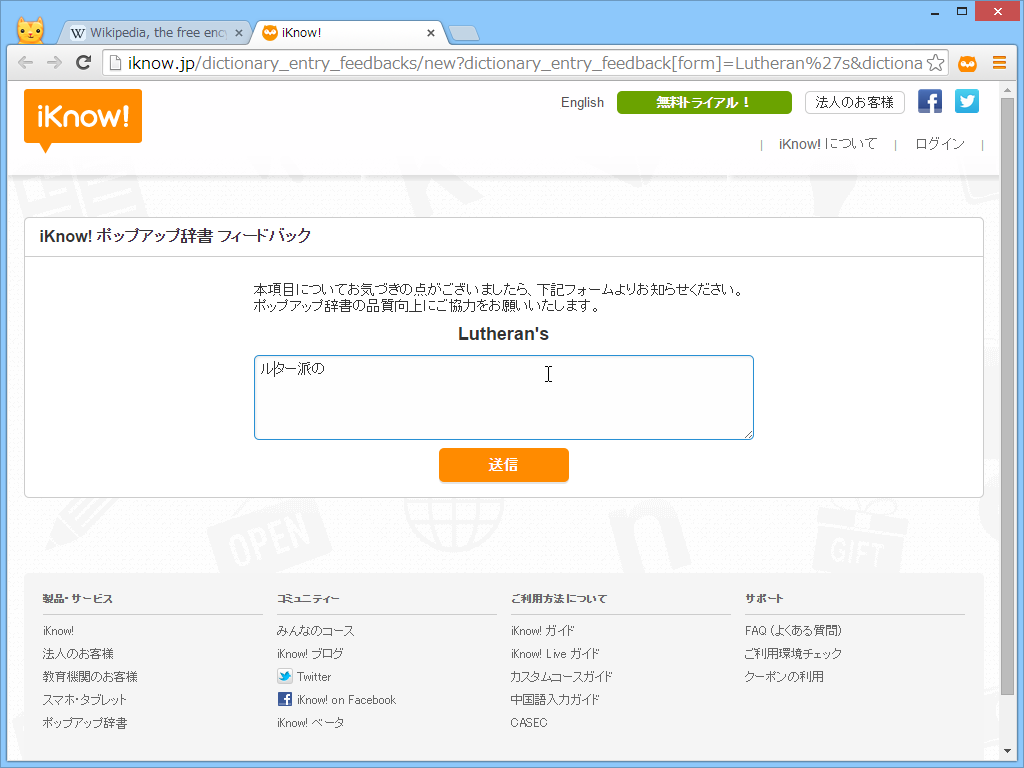The image size is (1024, 768).
Task: Navigate back using the back arrow
Action: [x=25, y=62]
